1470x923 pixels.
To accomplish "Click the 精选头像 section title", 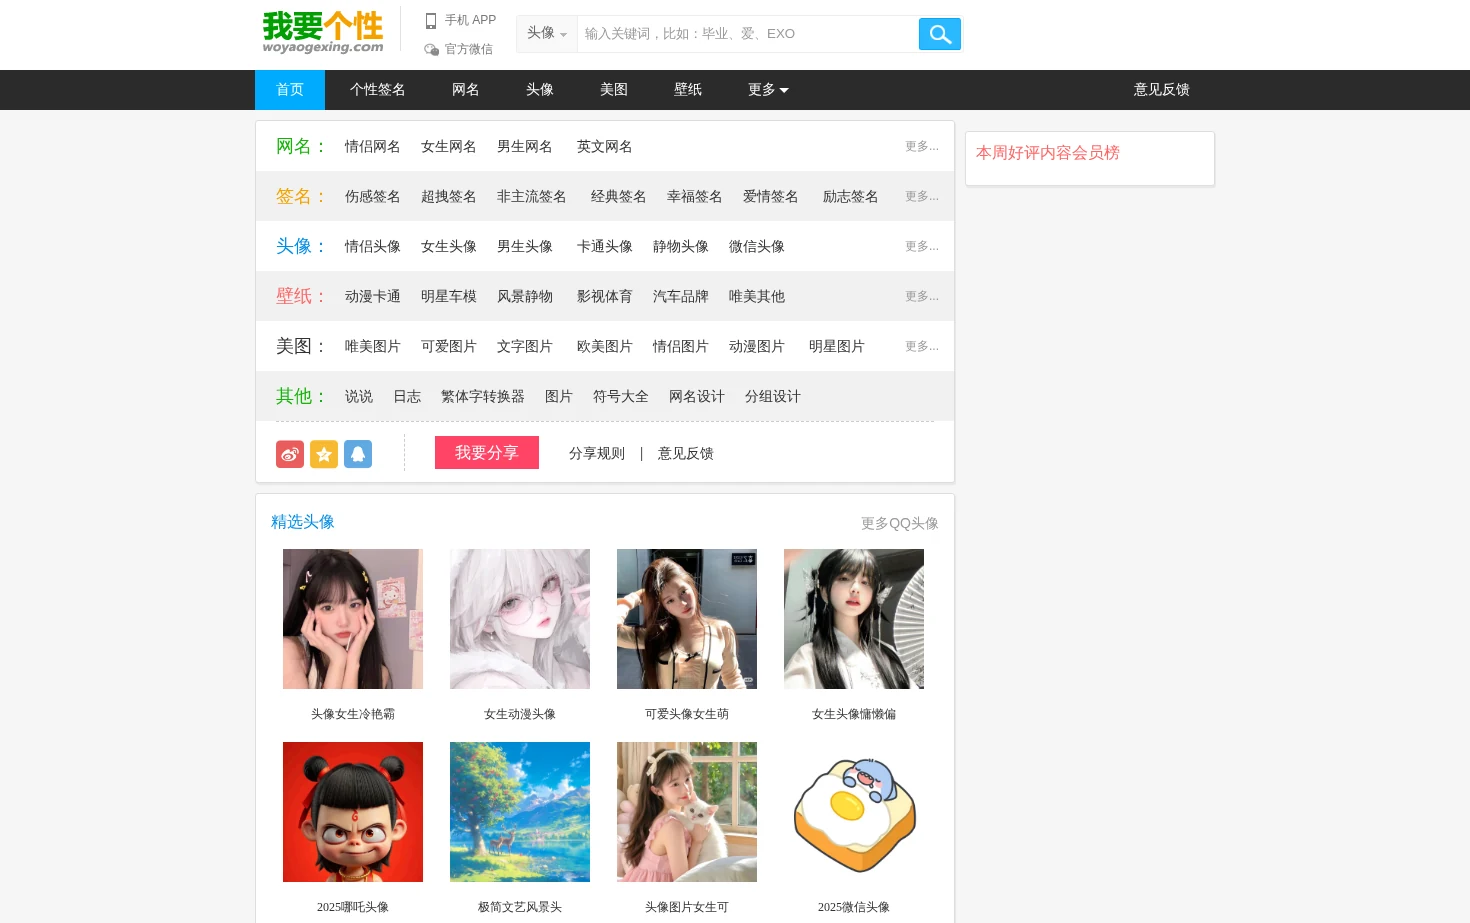I will [x=302, y=522].
